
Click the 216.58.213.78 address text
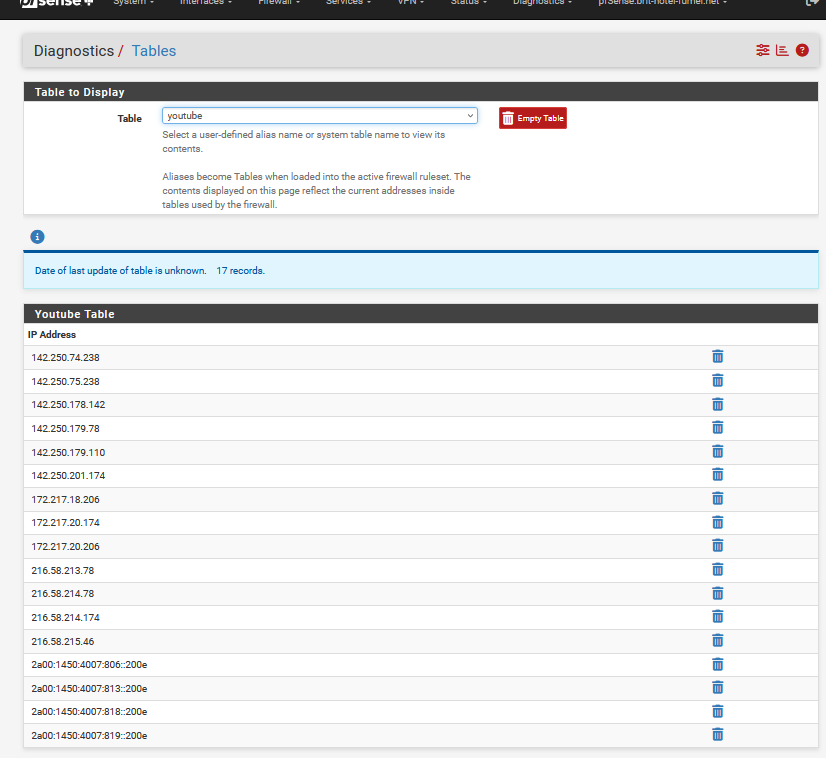[x=63, y=570]
